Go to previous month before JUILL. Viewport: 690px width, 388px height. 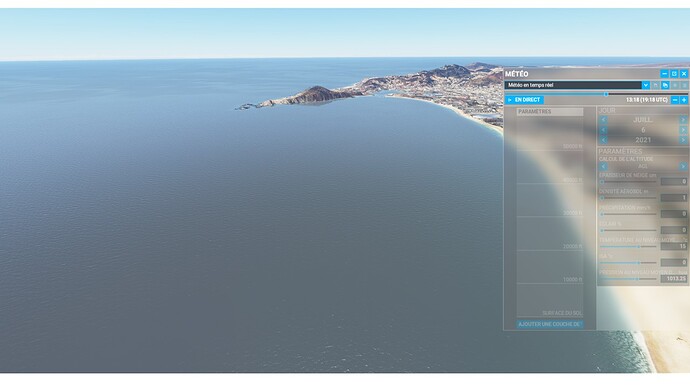point(604,120)
